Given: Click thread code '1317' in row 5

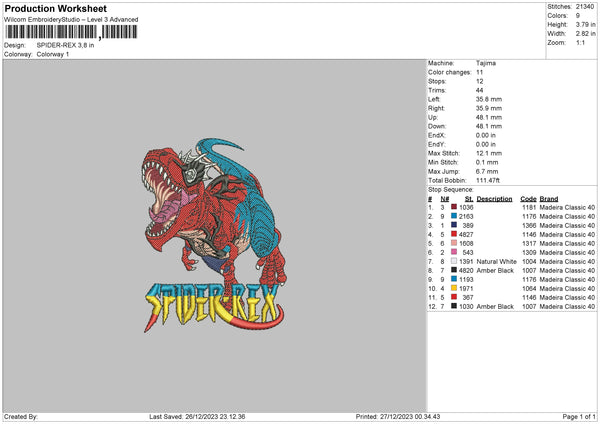Looking at the screenshot, I should (x=529, y=243).
